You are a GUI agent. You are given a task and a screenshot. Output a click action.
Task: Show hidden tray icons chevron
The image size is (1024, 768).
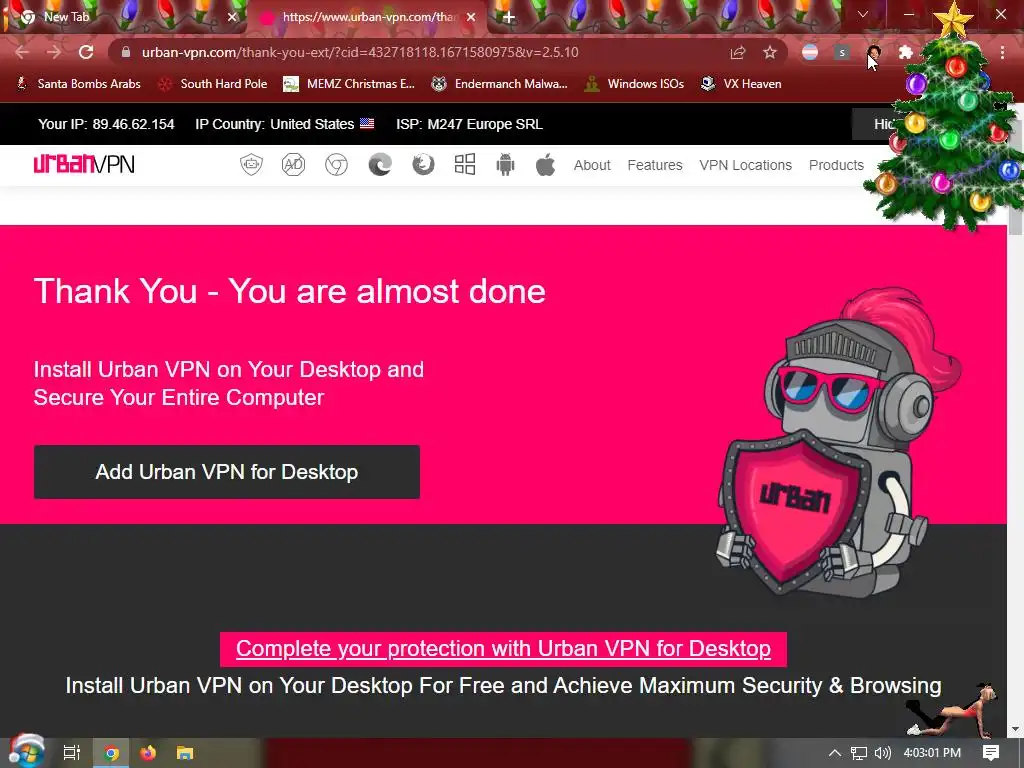[x=835, y=753]
